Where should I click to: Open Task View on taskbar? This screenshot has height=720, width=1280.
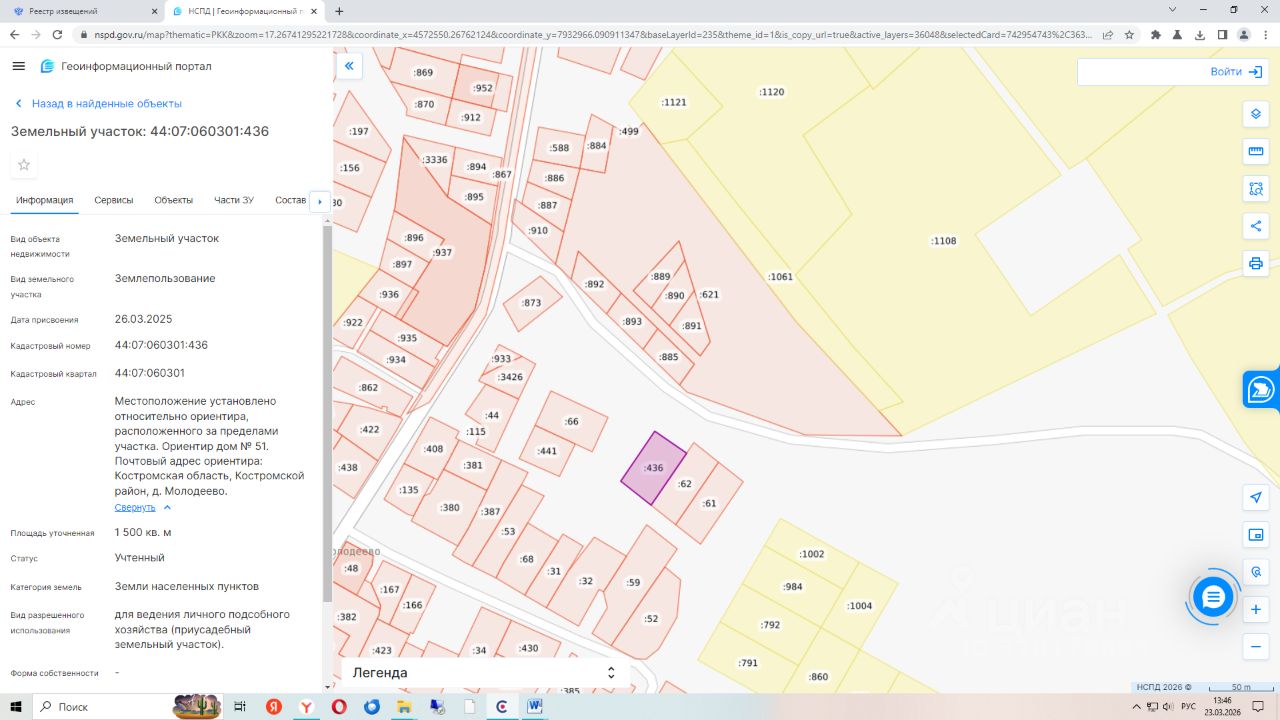[x=240, y=706]
